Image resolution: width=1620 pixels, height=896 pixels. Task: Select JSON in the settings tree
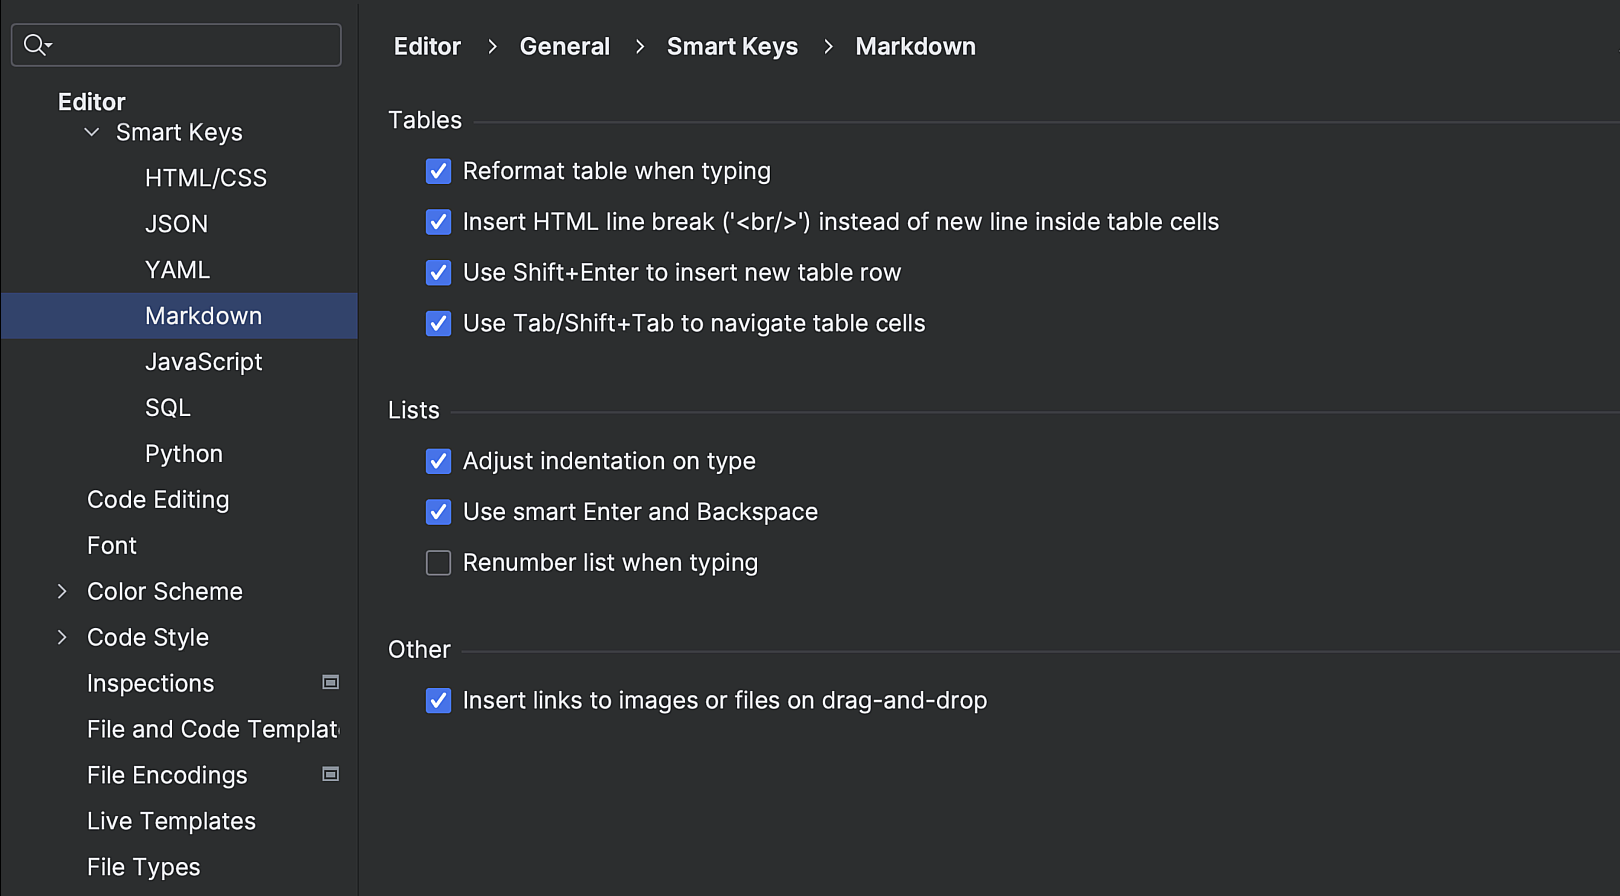(x=177, y=223)
